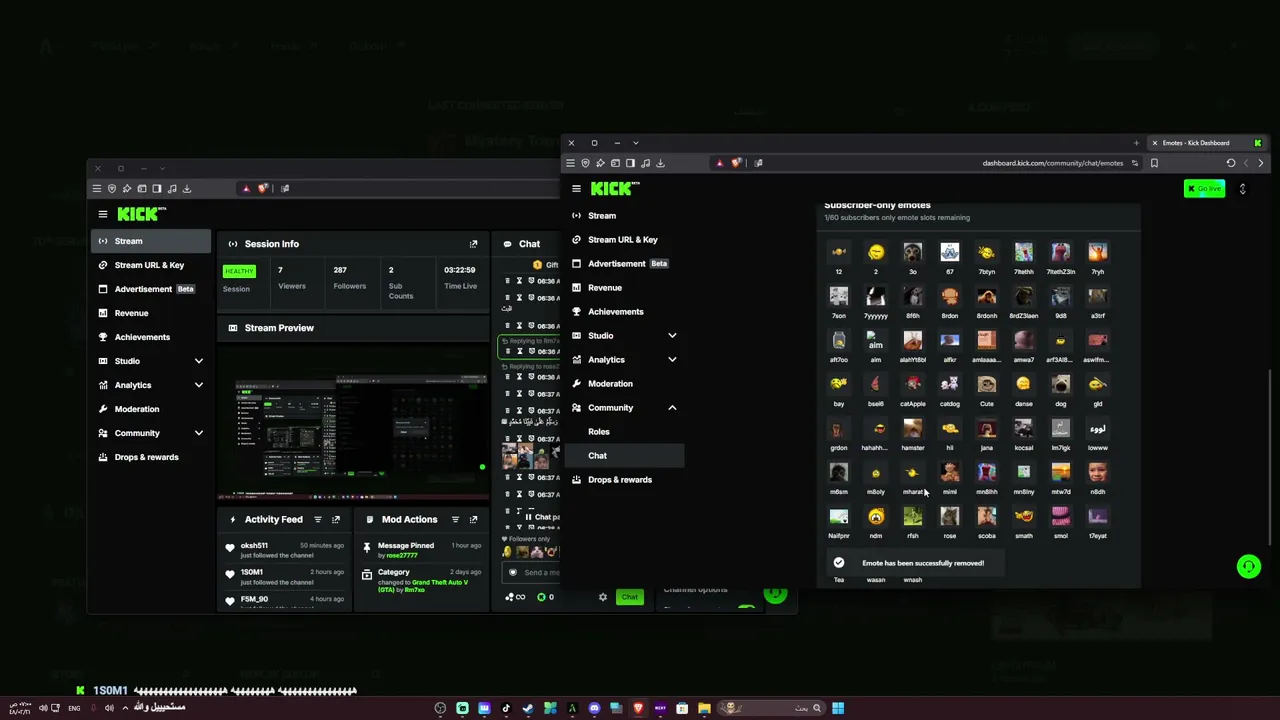Click the green Chat send button
This screenshot has height=720, width=1280.
click(629, 597)
